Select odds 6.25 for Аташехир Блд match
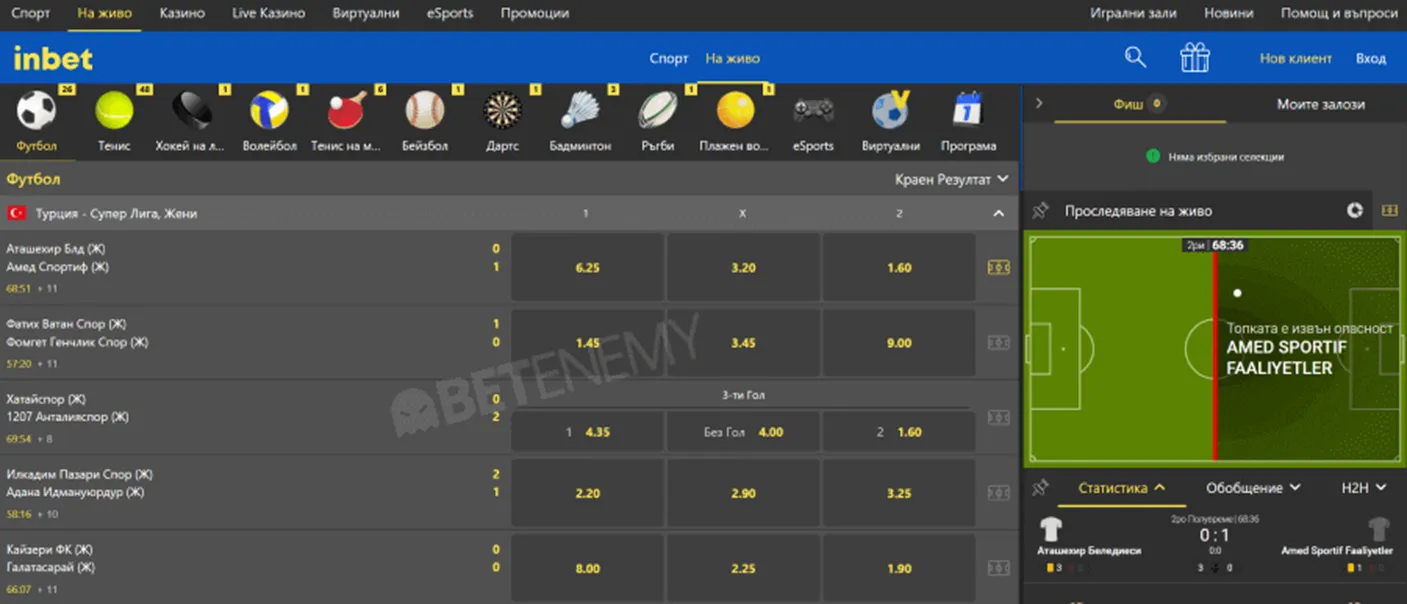Screen dimensions: 1407x604 click(x=587, y=267)
